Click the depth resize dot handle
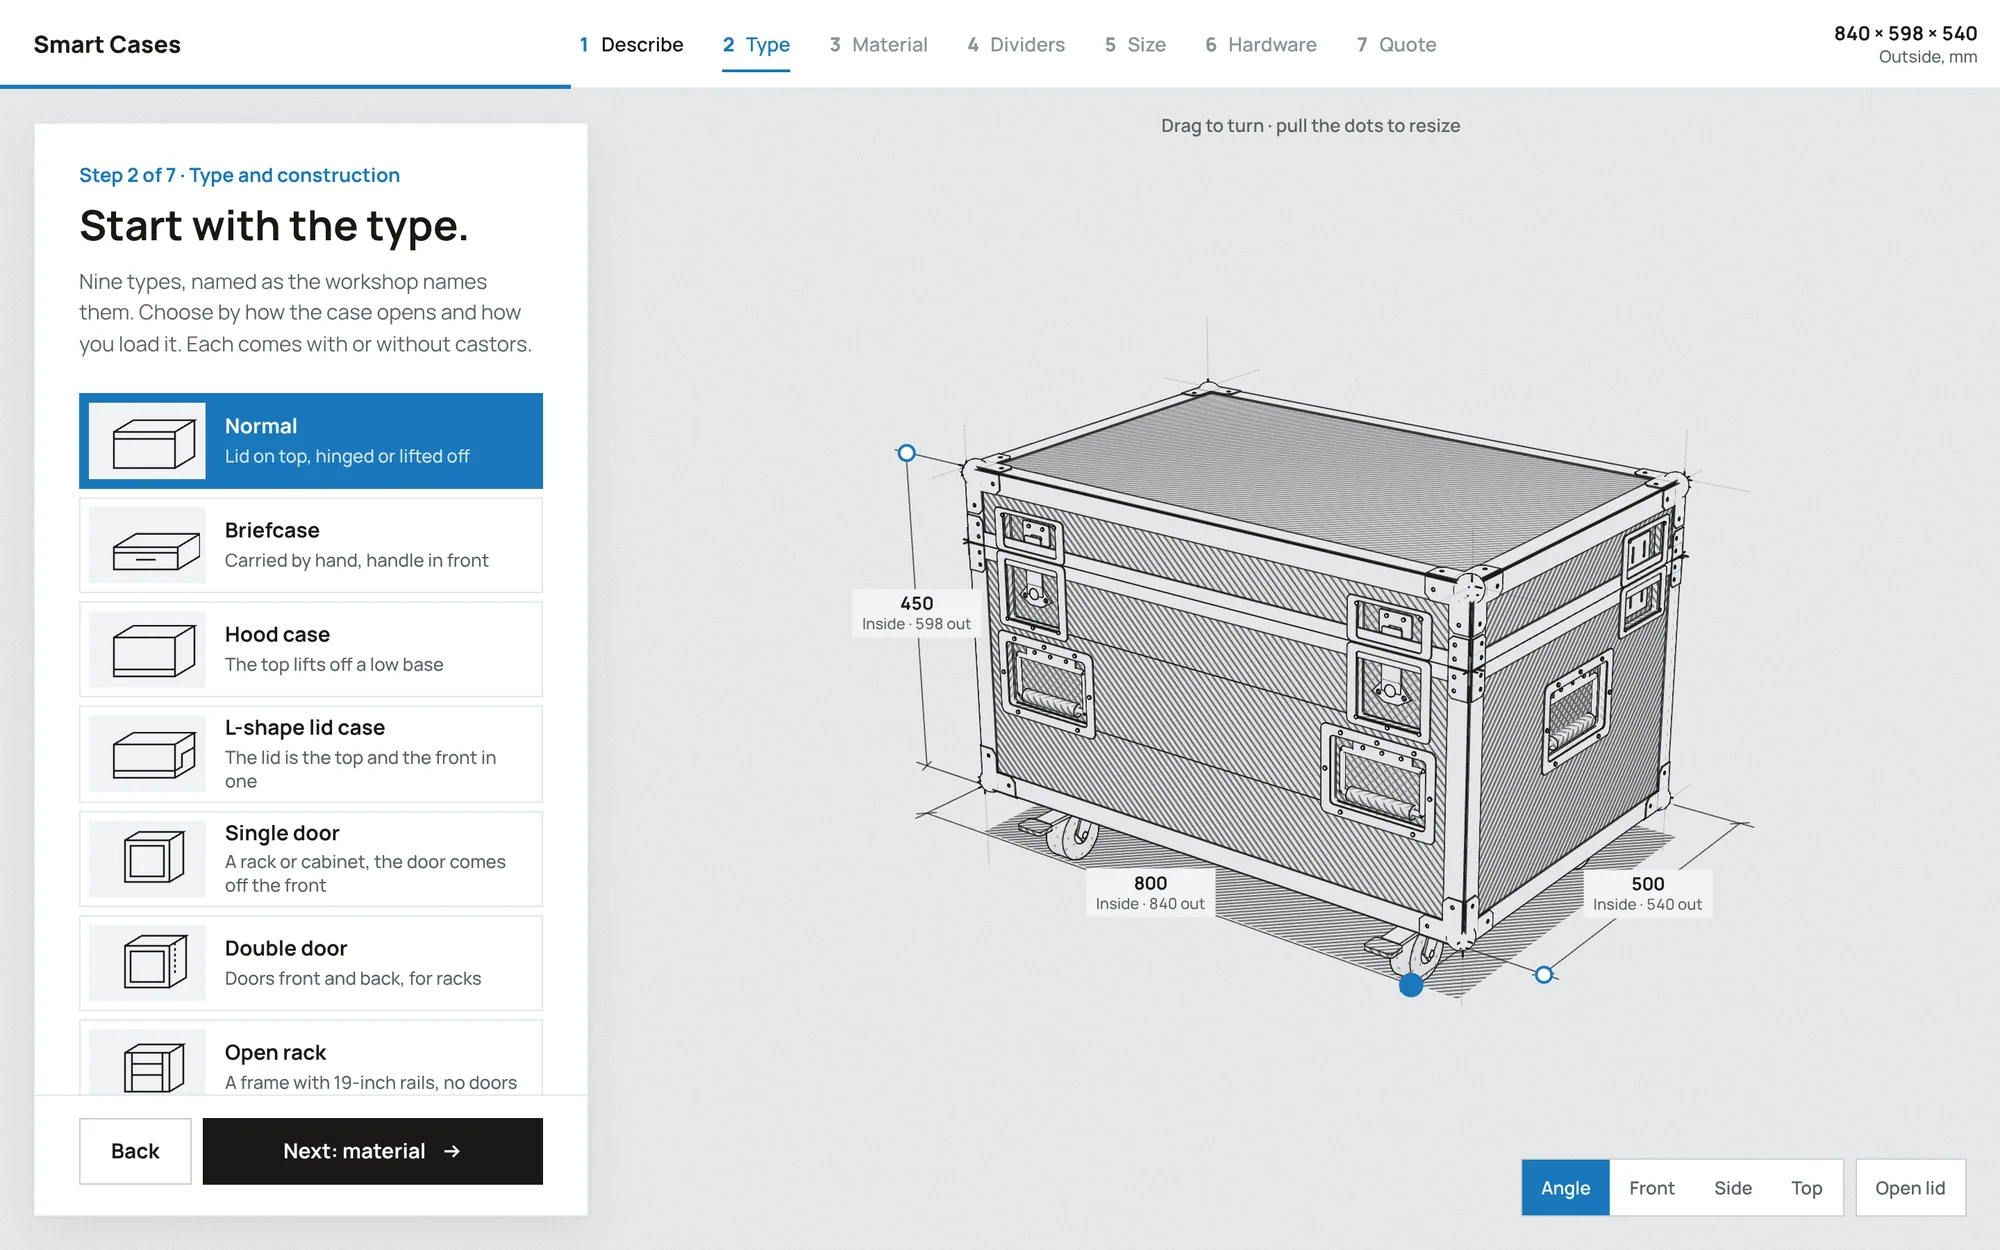 [x=1544, y=975]
